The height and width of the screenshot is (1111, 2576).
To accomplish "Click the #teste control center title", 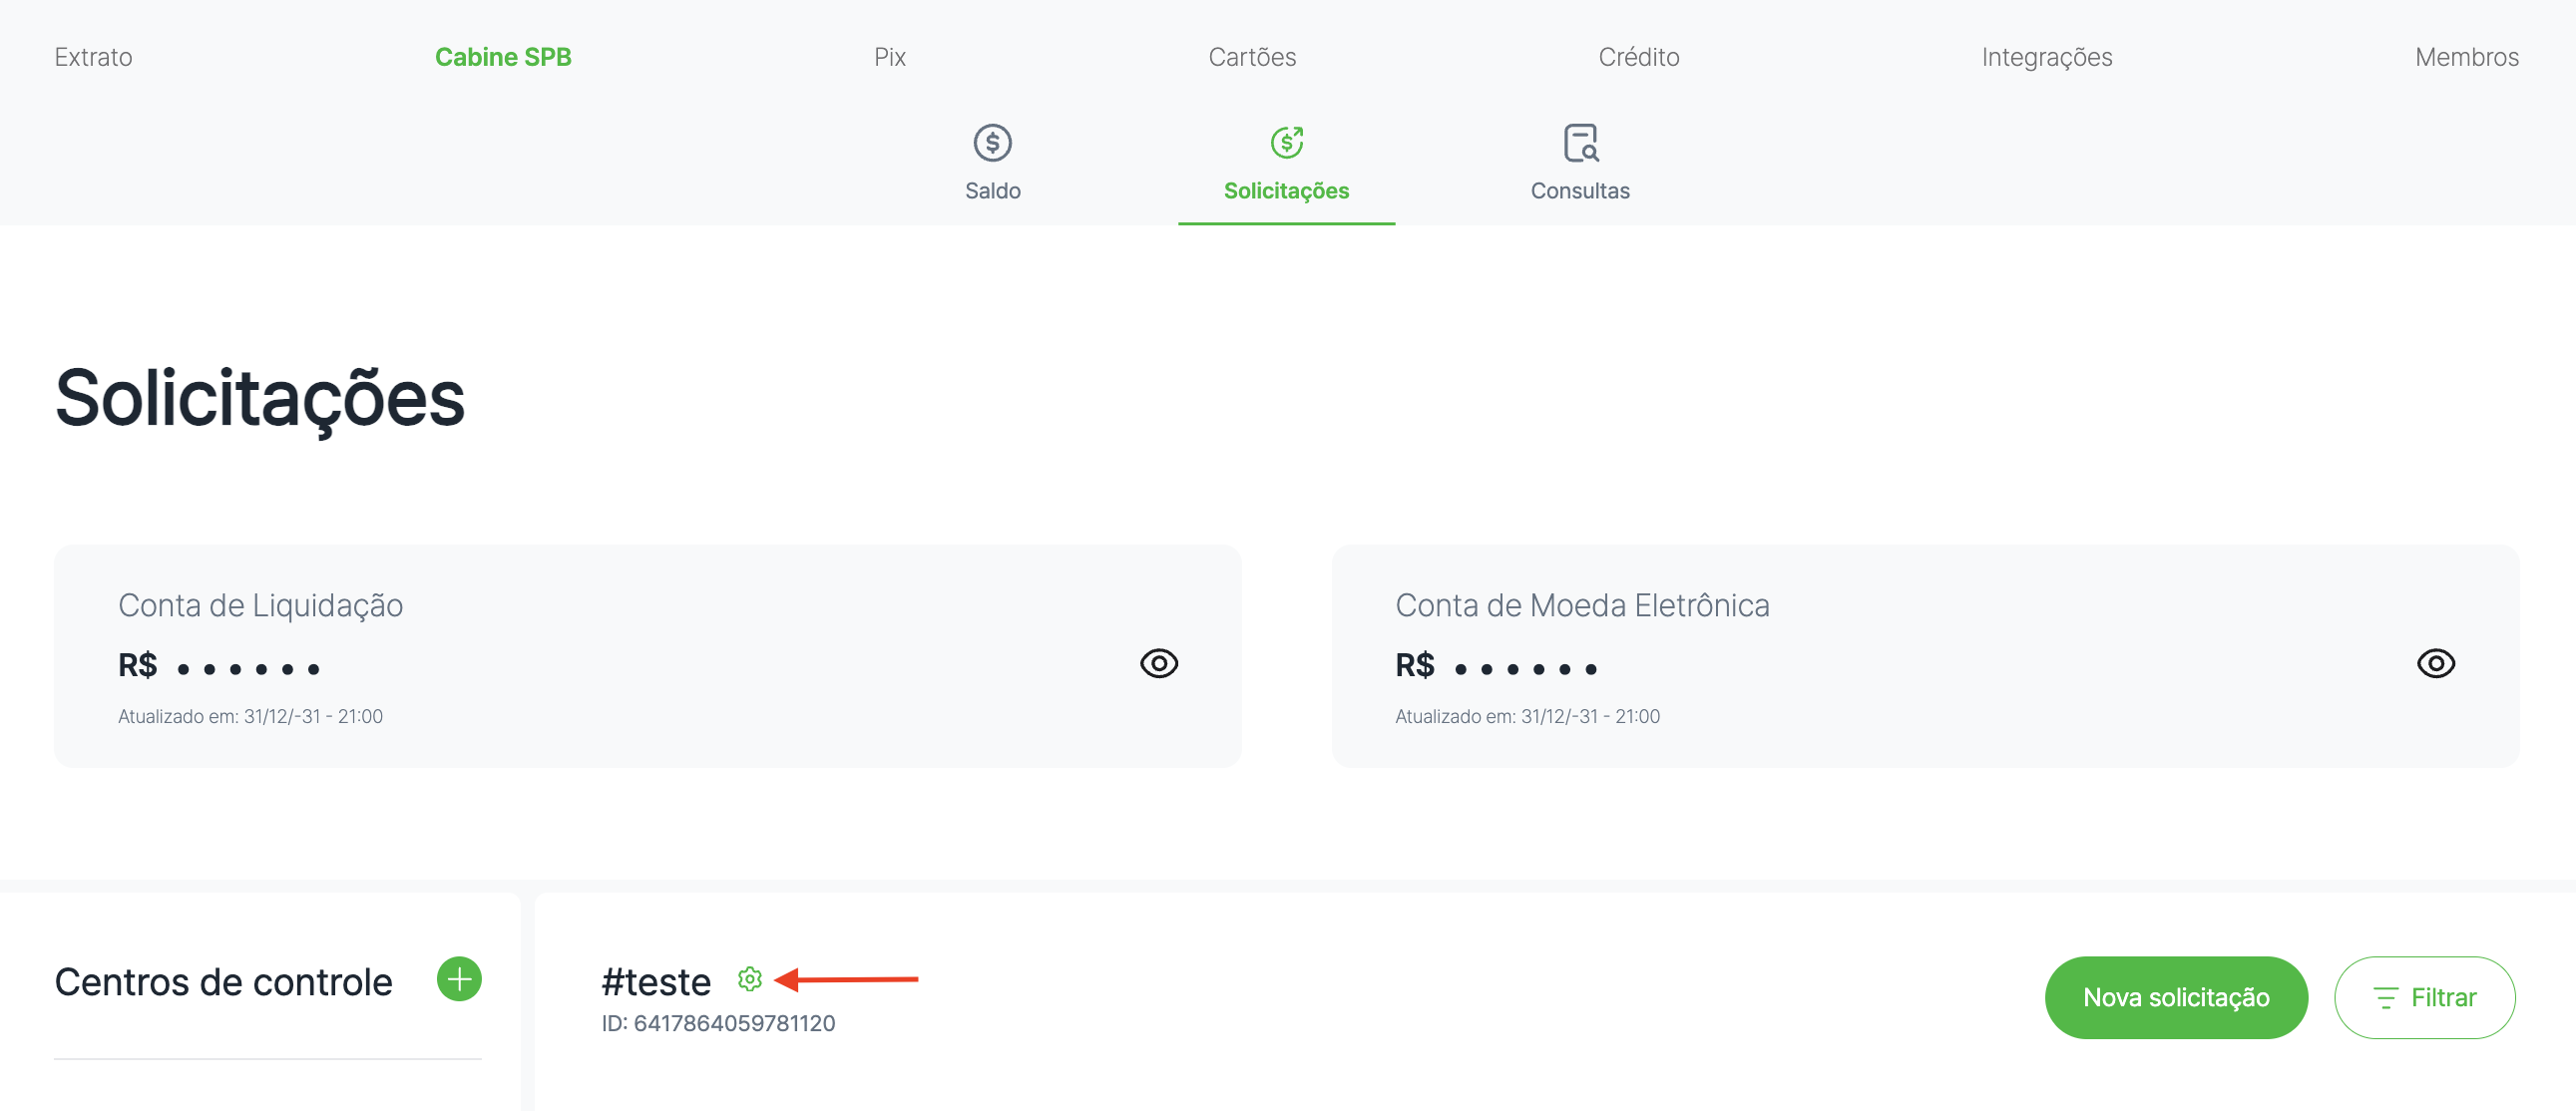I will tap(656, 982).
